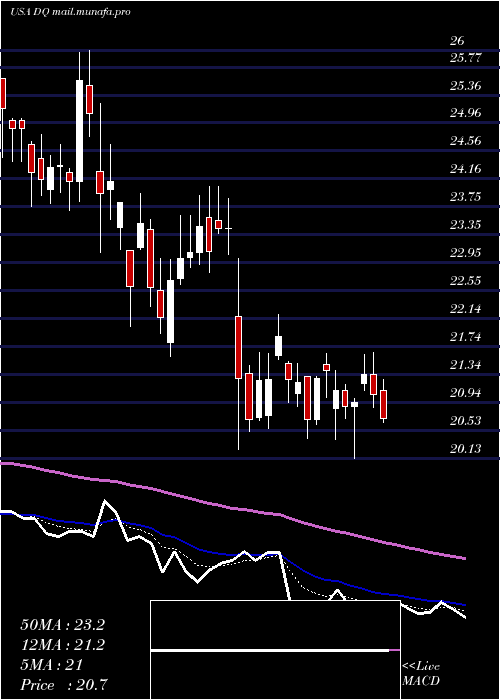The image size is (500, 700).
Task: Click the 26 price axis label
Action: coord(458,41)
